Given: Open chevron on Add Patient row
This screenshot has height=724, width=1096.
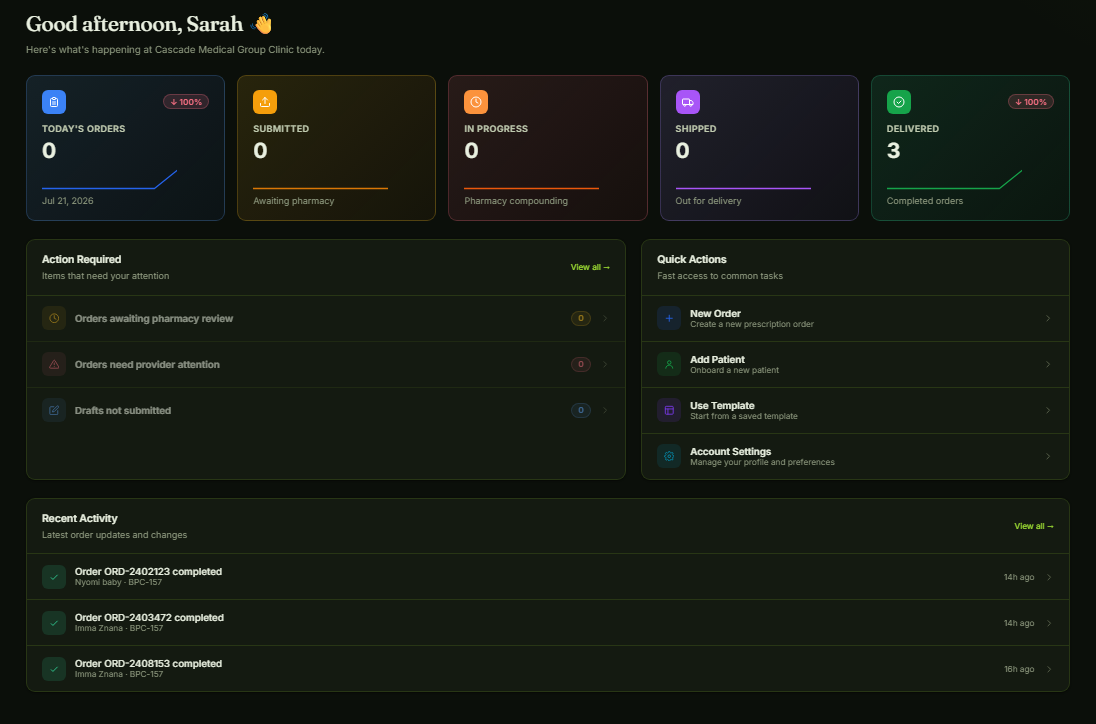Looking at the screenshot, I should point(1048,364).
